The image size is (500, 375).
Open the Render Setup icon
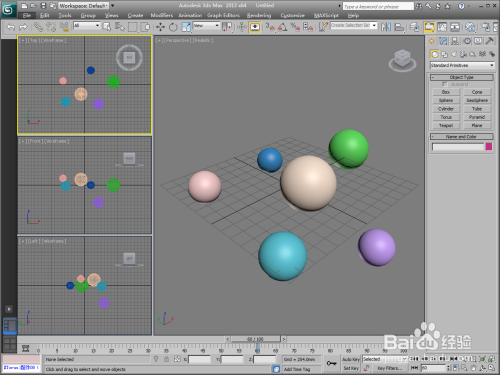(486, 27)
